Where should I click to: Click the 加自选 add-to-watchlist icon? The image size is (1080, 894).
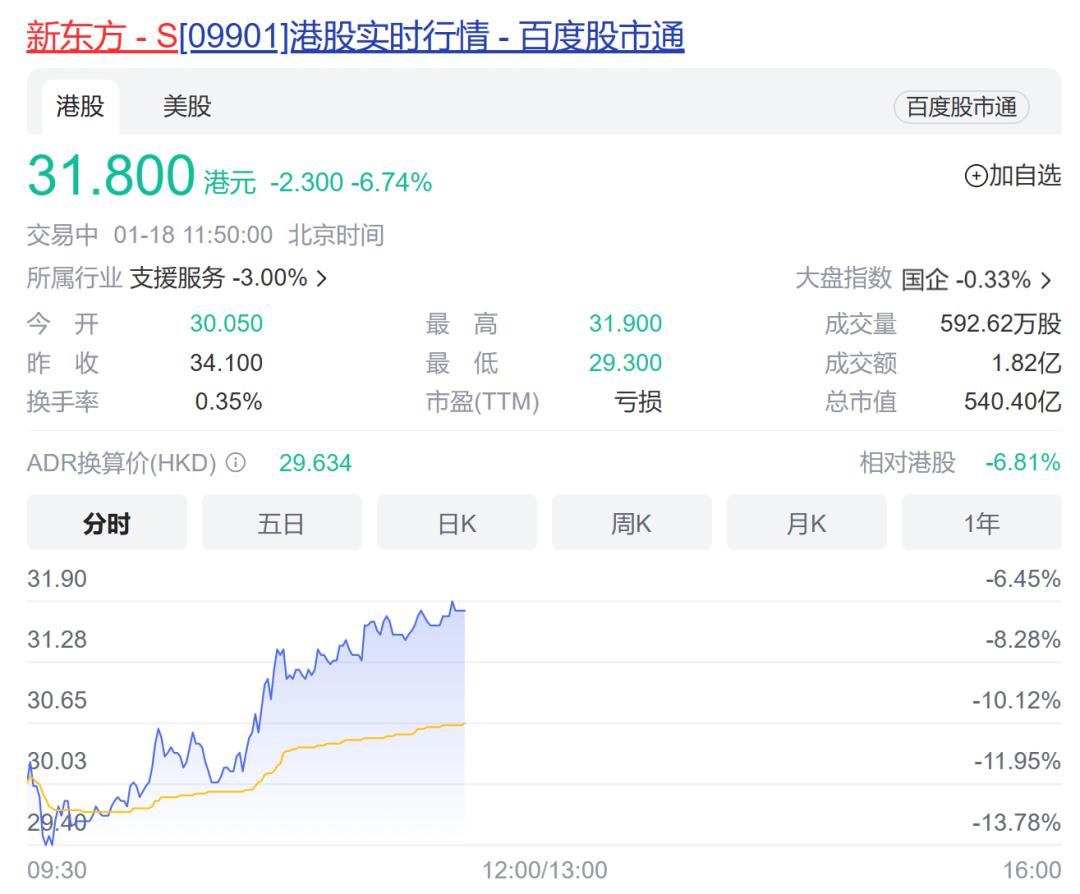pyautogui.click(x=1012, y=175)
